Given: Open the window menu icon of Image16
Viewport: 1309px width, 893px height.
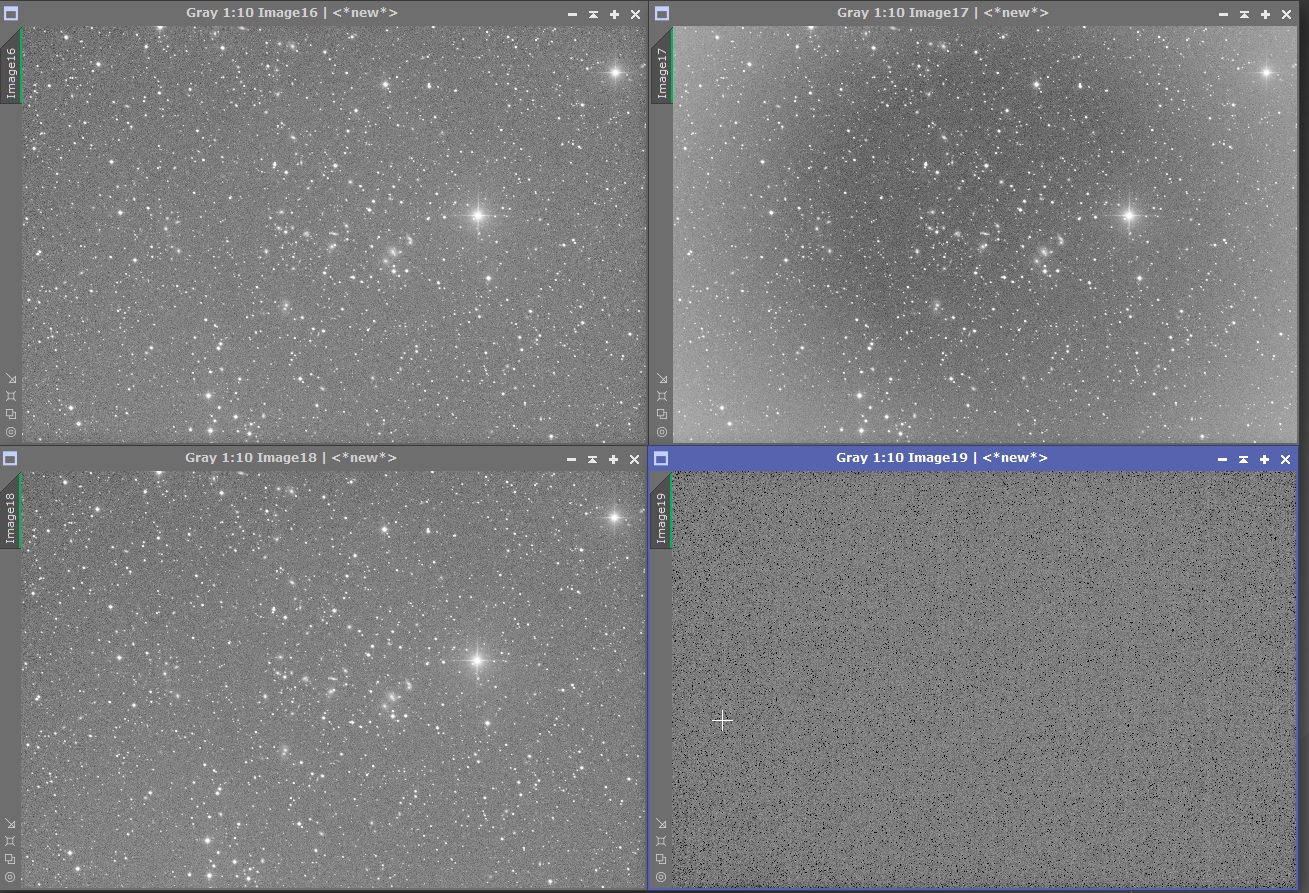Looking at the screenshot, I should (x=10, y=14).
